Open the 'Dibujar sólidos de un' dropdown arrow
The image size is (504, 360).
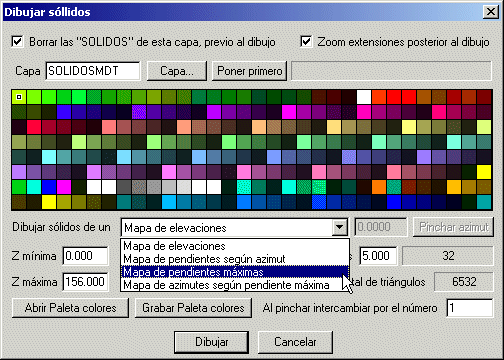tap(339, 227)
